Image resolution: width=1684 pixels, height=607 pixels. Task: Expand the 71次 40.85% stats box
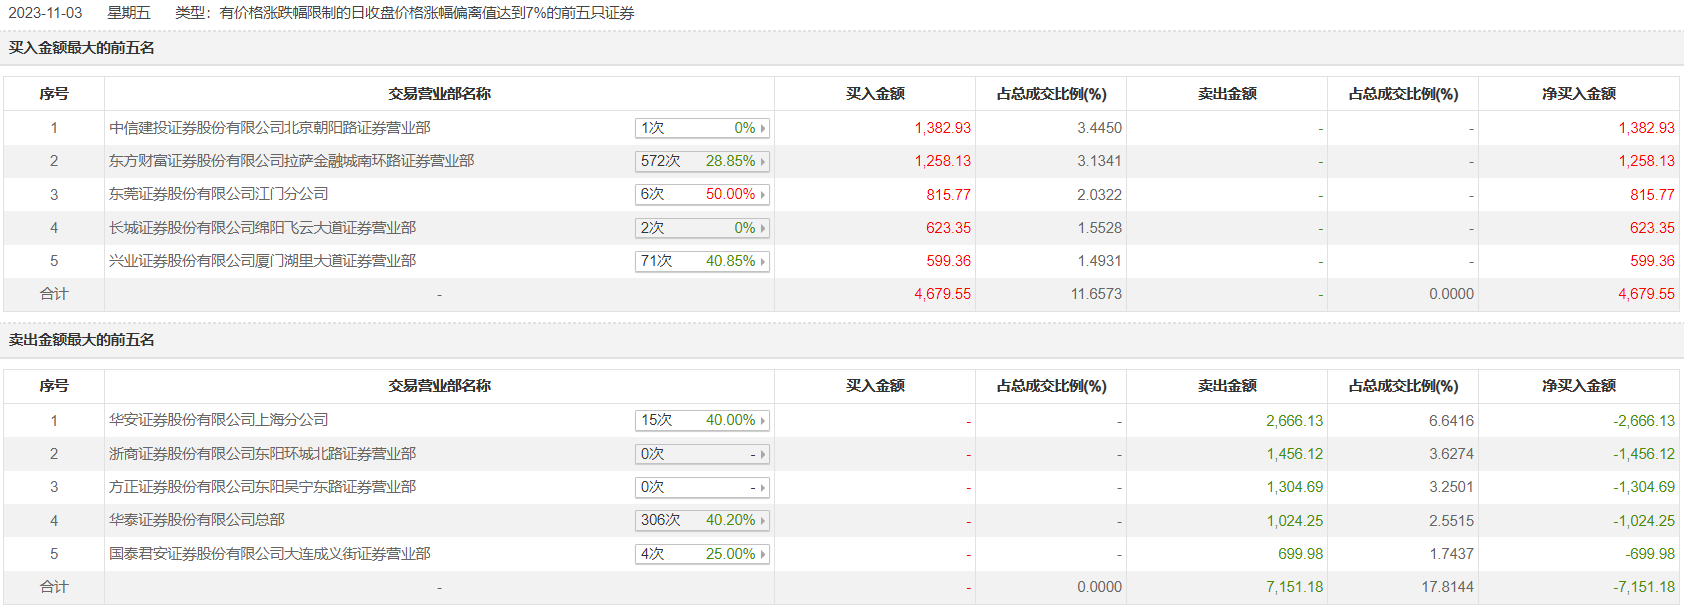[702, 261]
